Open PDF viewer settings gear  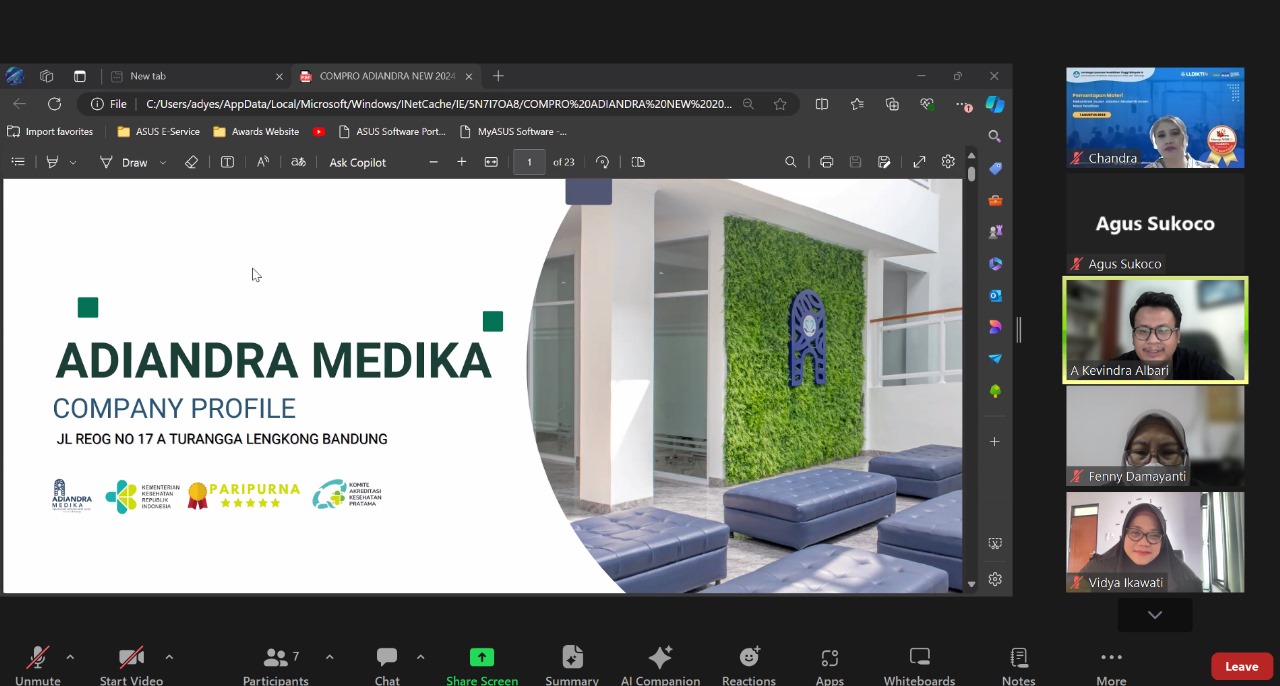[948, 162]
